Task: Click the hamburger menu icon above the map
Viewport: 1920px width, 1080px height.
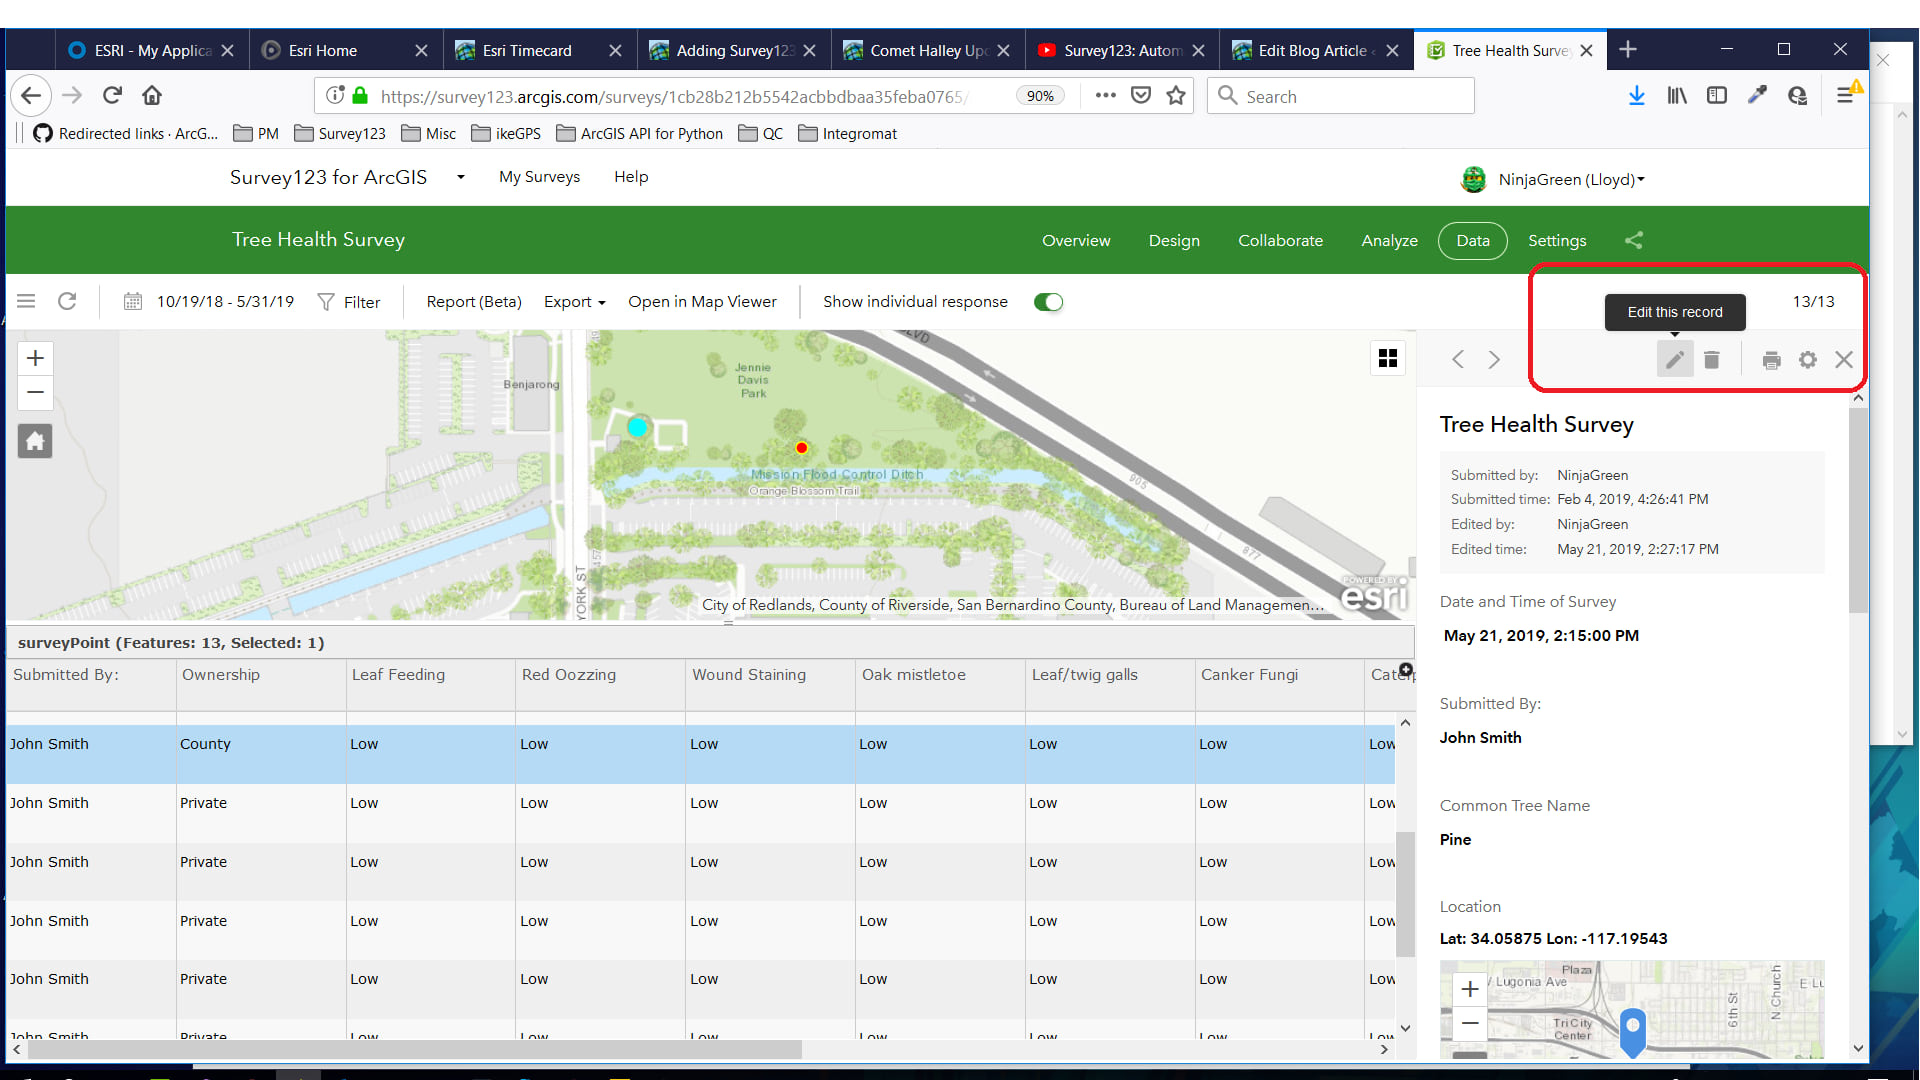Action: click(x=25, y=300)
